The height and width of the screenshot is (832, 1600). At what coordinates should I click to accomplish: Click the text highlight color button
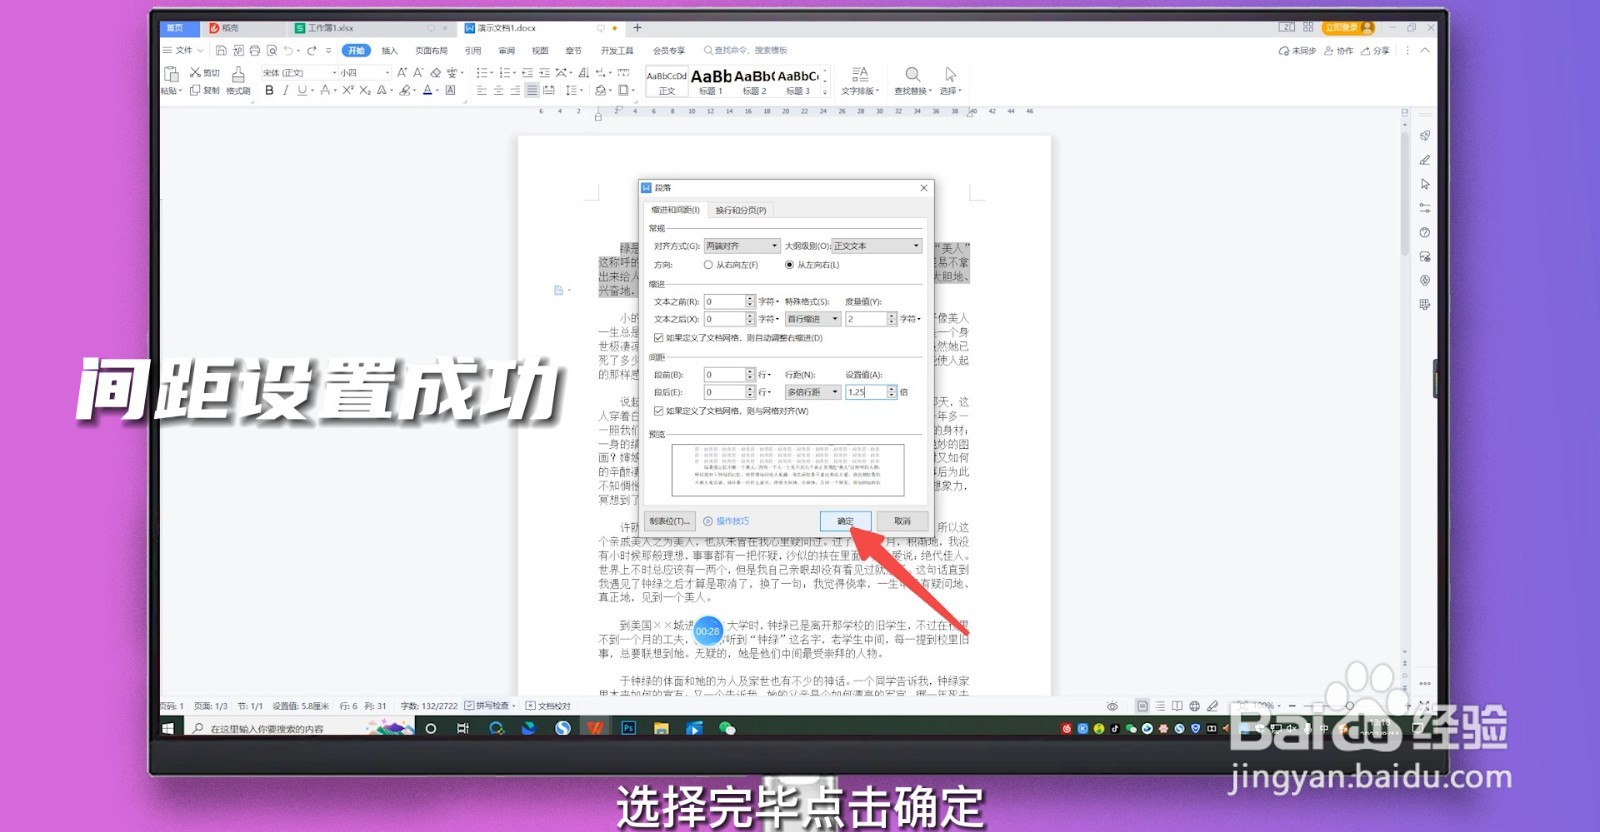pyautogui.click(x=405, y=90)
